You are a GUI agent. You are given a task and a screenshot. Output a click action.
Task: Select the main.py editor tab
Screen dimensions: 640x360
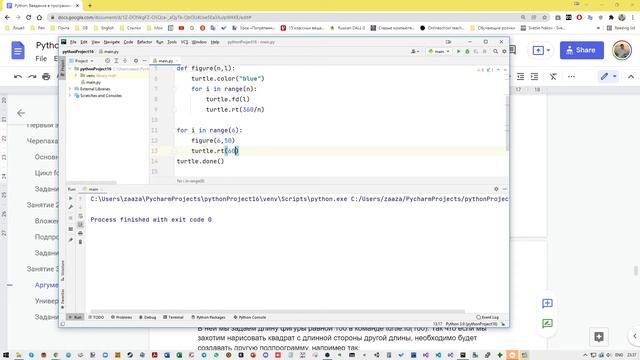[x=165, y=61]
